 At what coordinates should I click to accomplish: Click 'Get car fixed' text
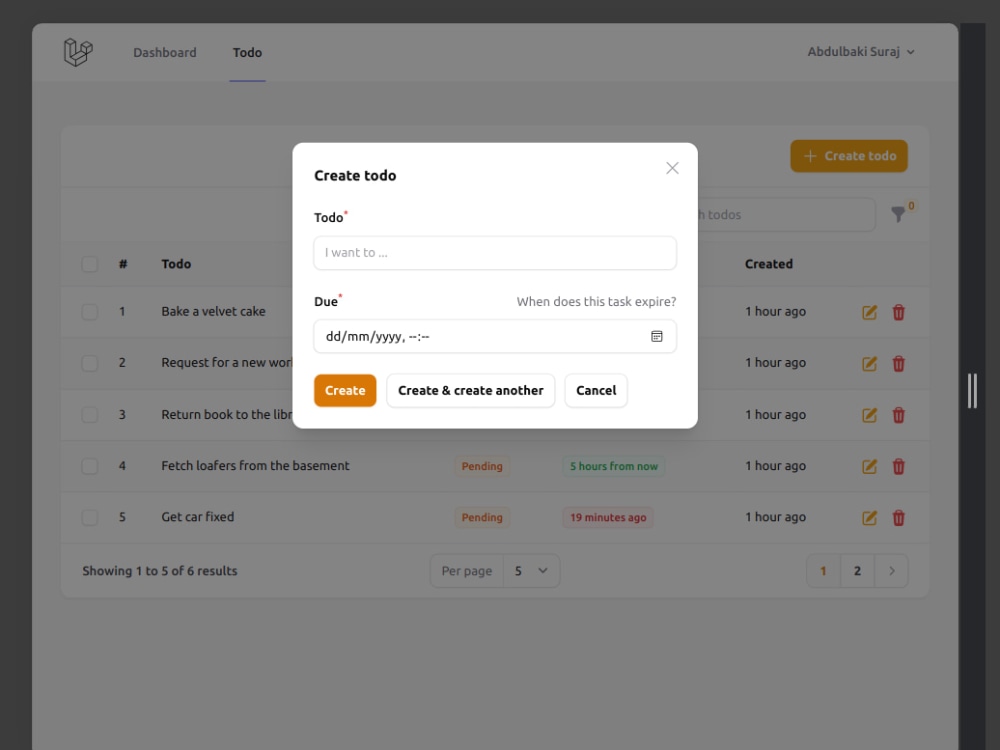198,517
